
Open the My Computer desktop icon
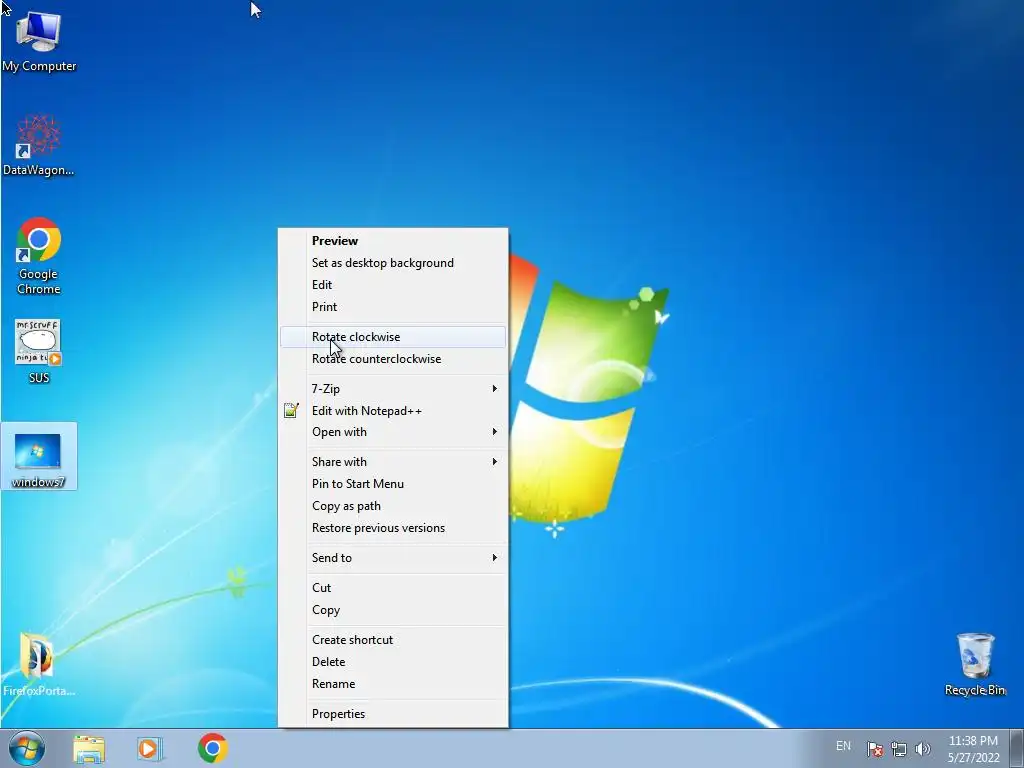[x=39, y=41]
